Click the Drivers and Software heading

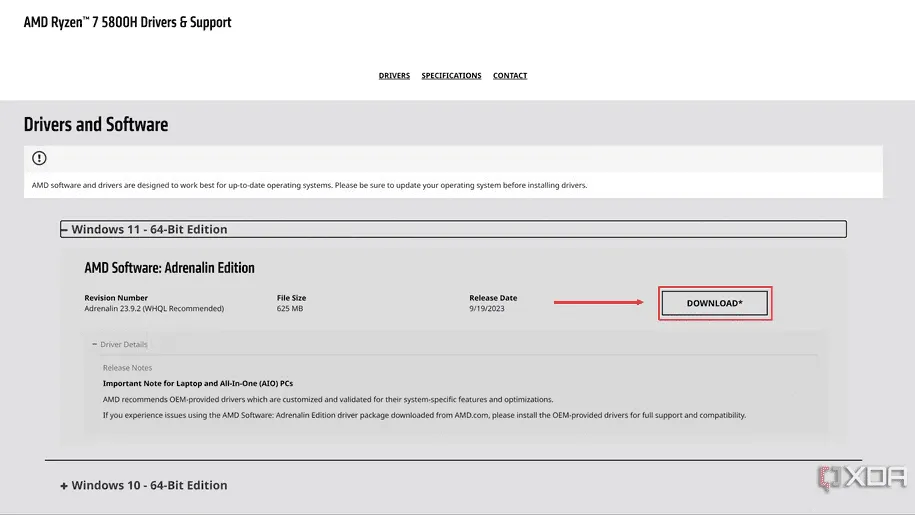[96, 125]
